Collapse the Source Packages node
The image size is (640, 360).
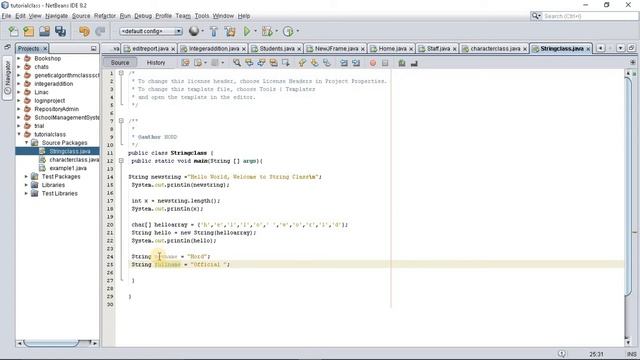[x=27, y=143]
